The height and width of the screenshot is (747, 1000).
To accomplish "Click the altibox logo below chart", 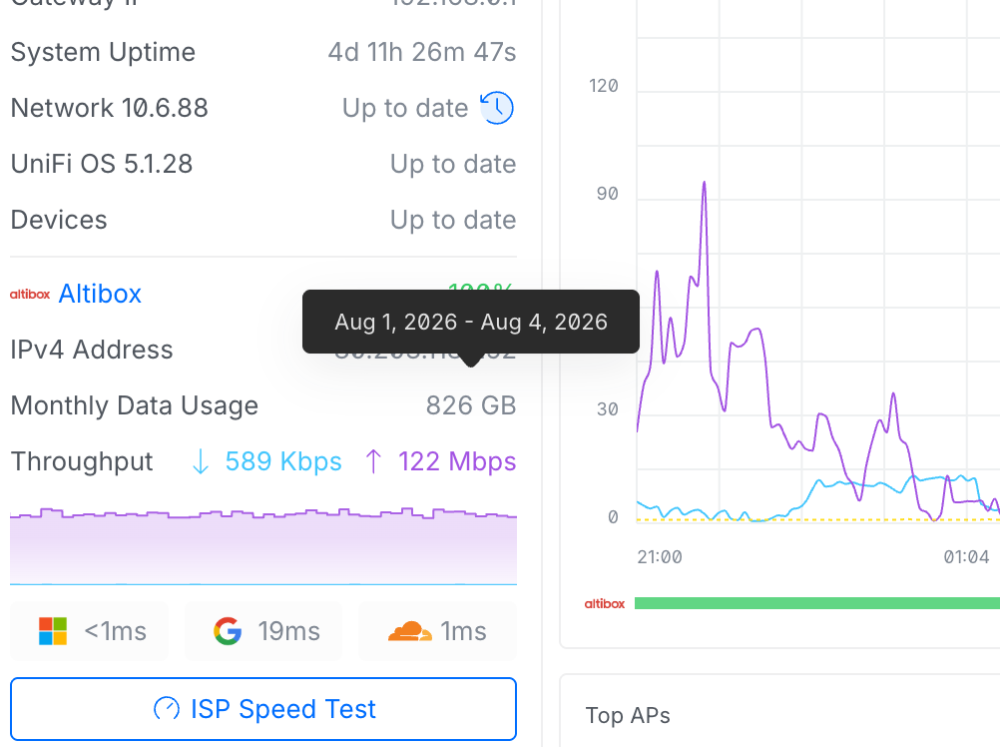I will point(605,603).
